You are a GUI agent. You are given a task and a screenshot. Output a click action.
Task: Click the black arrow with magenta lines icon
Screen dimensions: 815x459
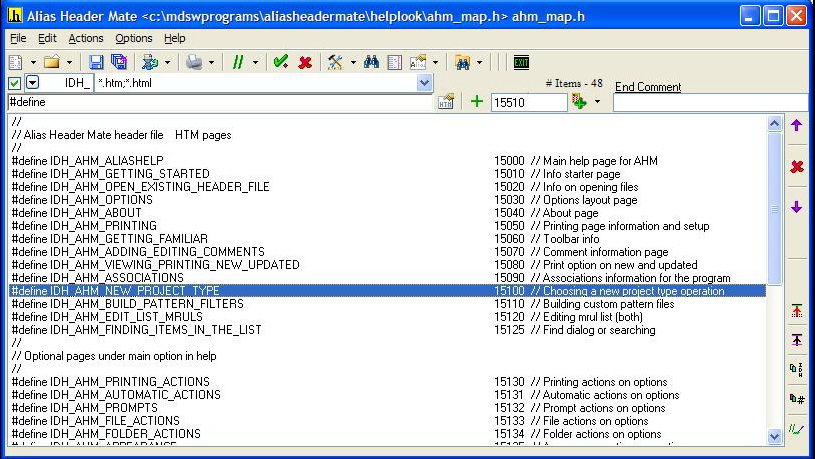(x=796, y=340)
